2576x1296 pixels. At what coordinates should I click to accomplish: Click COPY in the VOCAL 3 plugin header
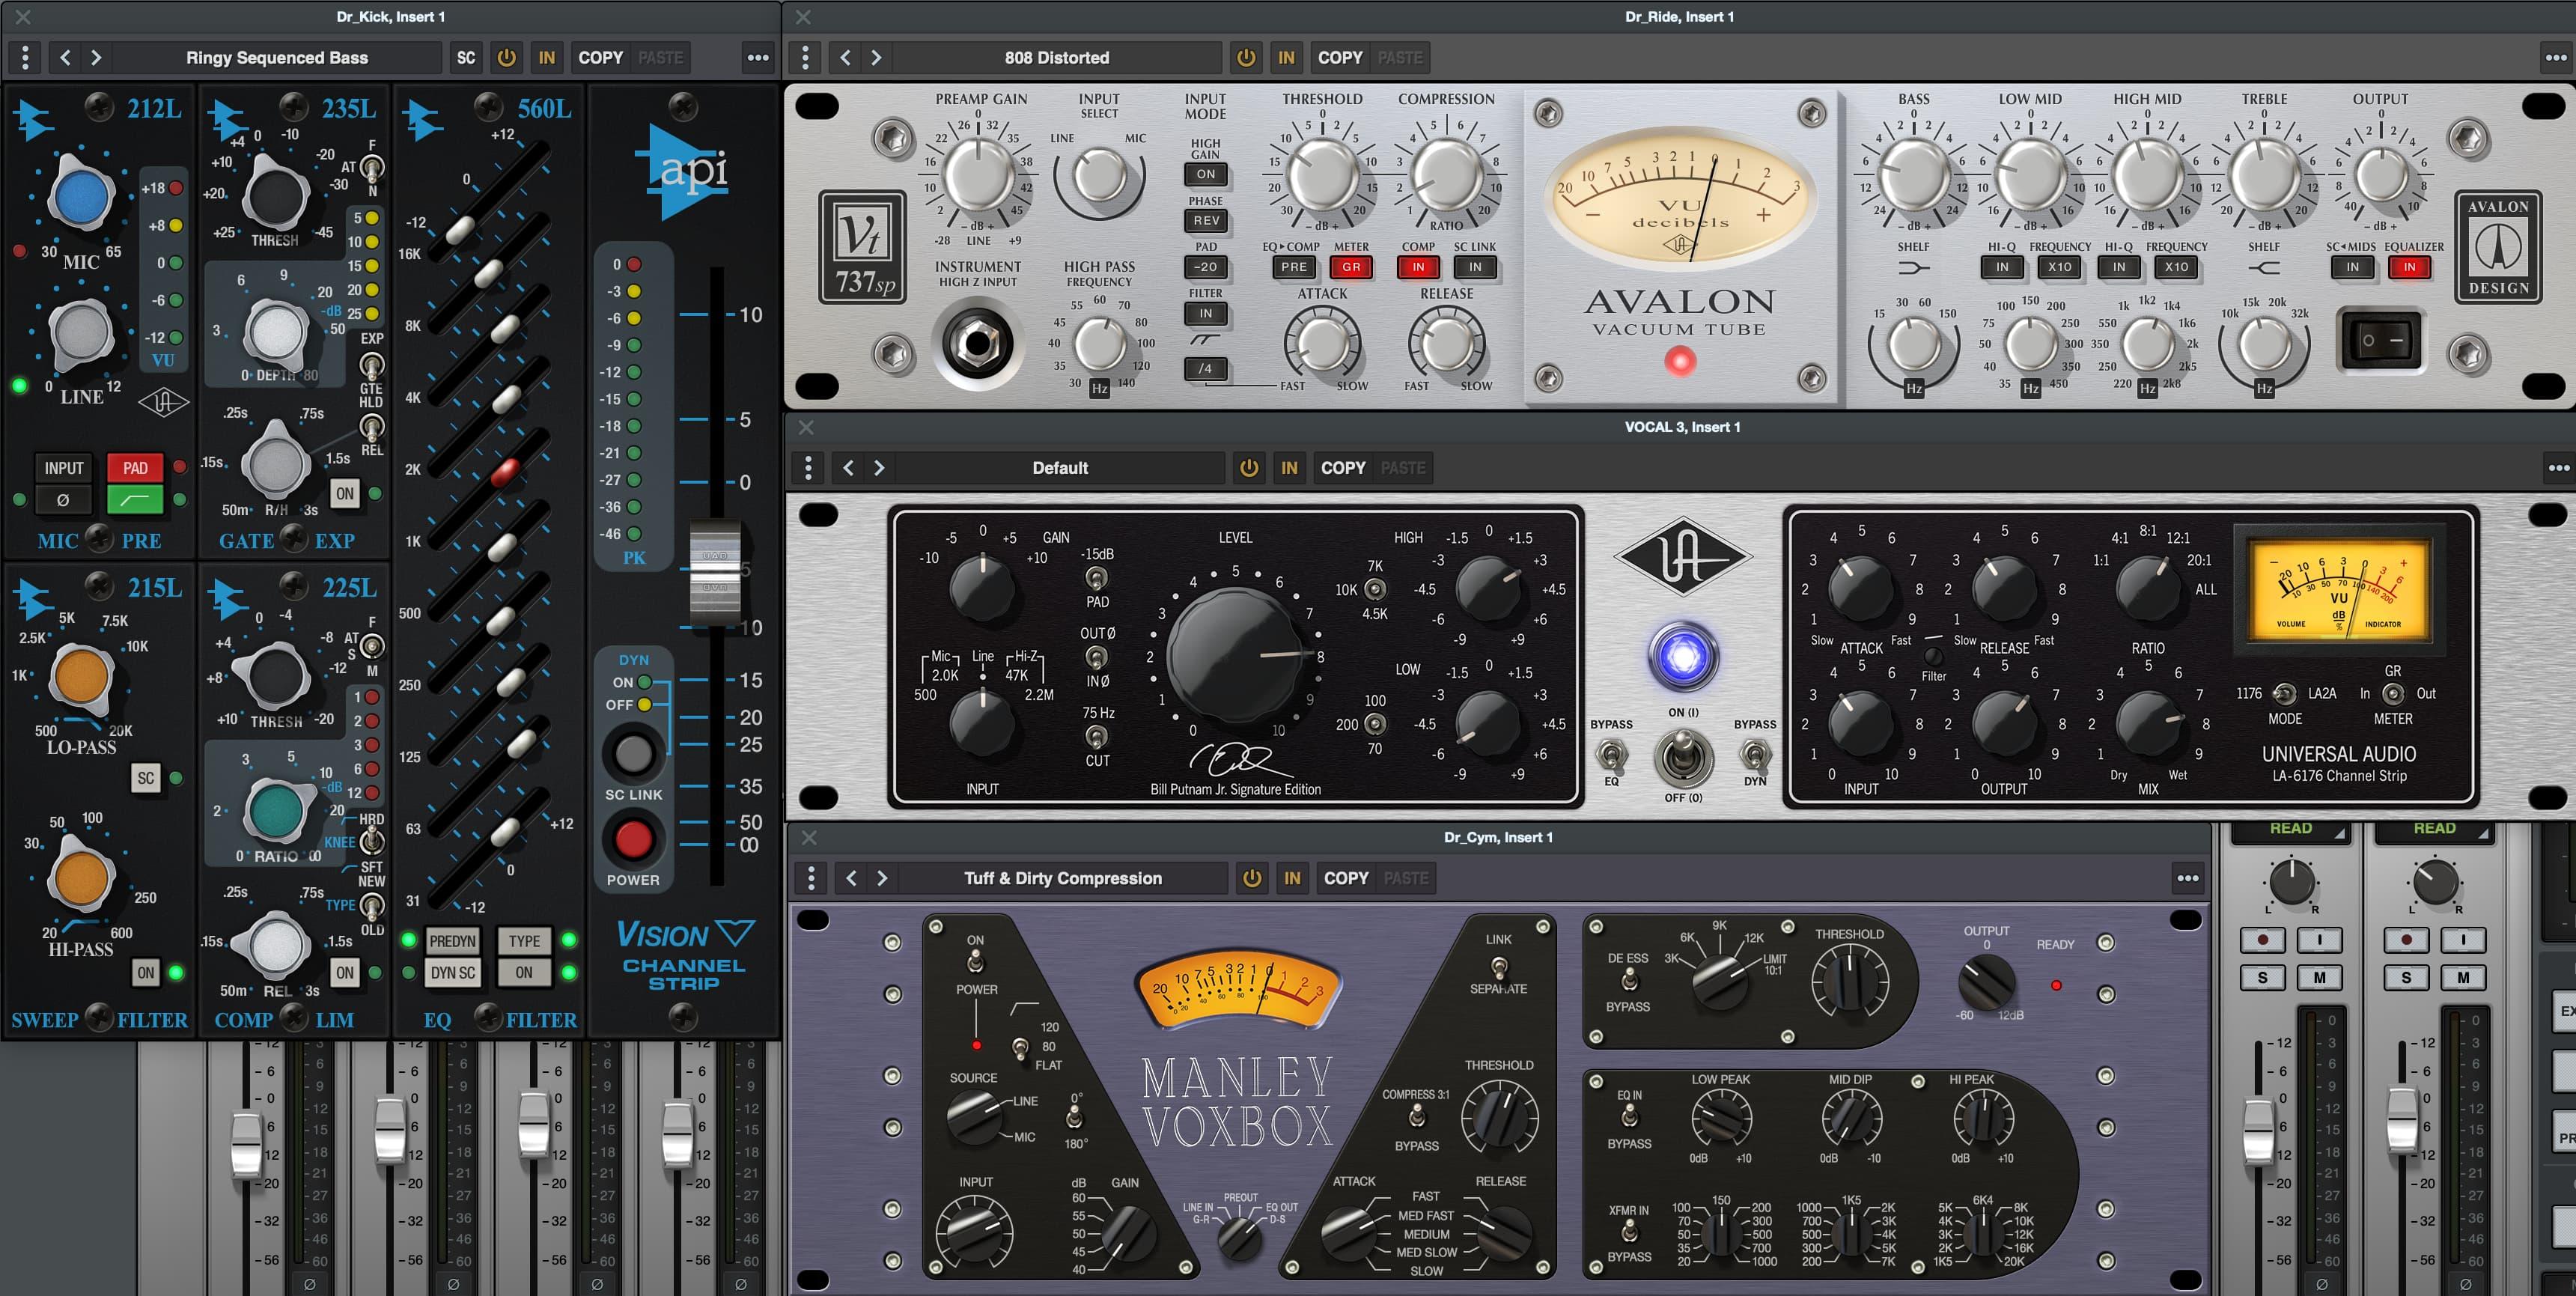tap(1342, 468)
